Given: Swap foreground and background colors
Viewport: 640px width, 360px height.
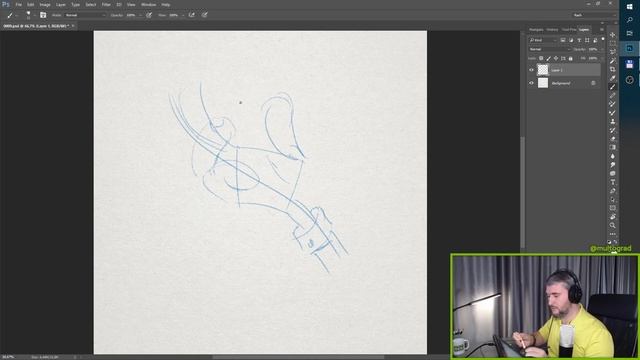Looking at the screenshot, I should [616, 242].
